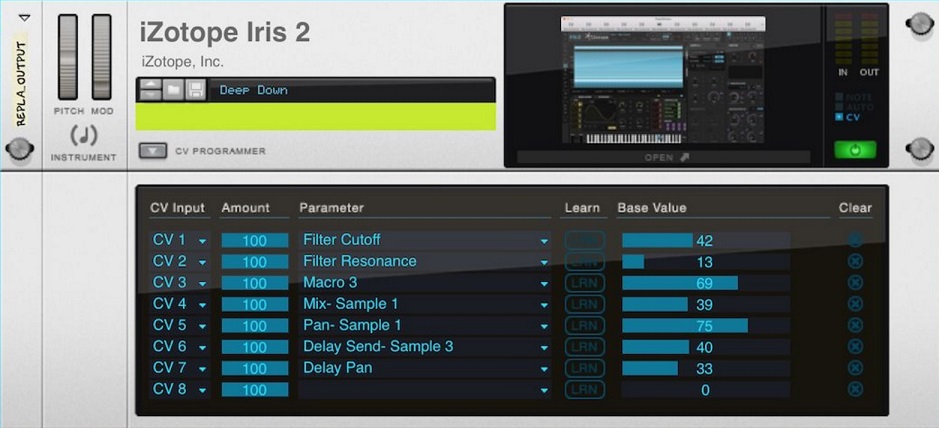Click the AUTO indicator label
Viewport: 939px width, 428px height.
tap(859, 107)
